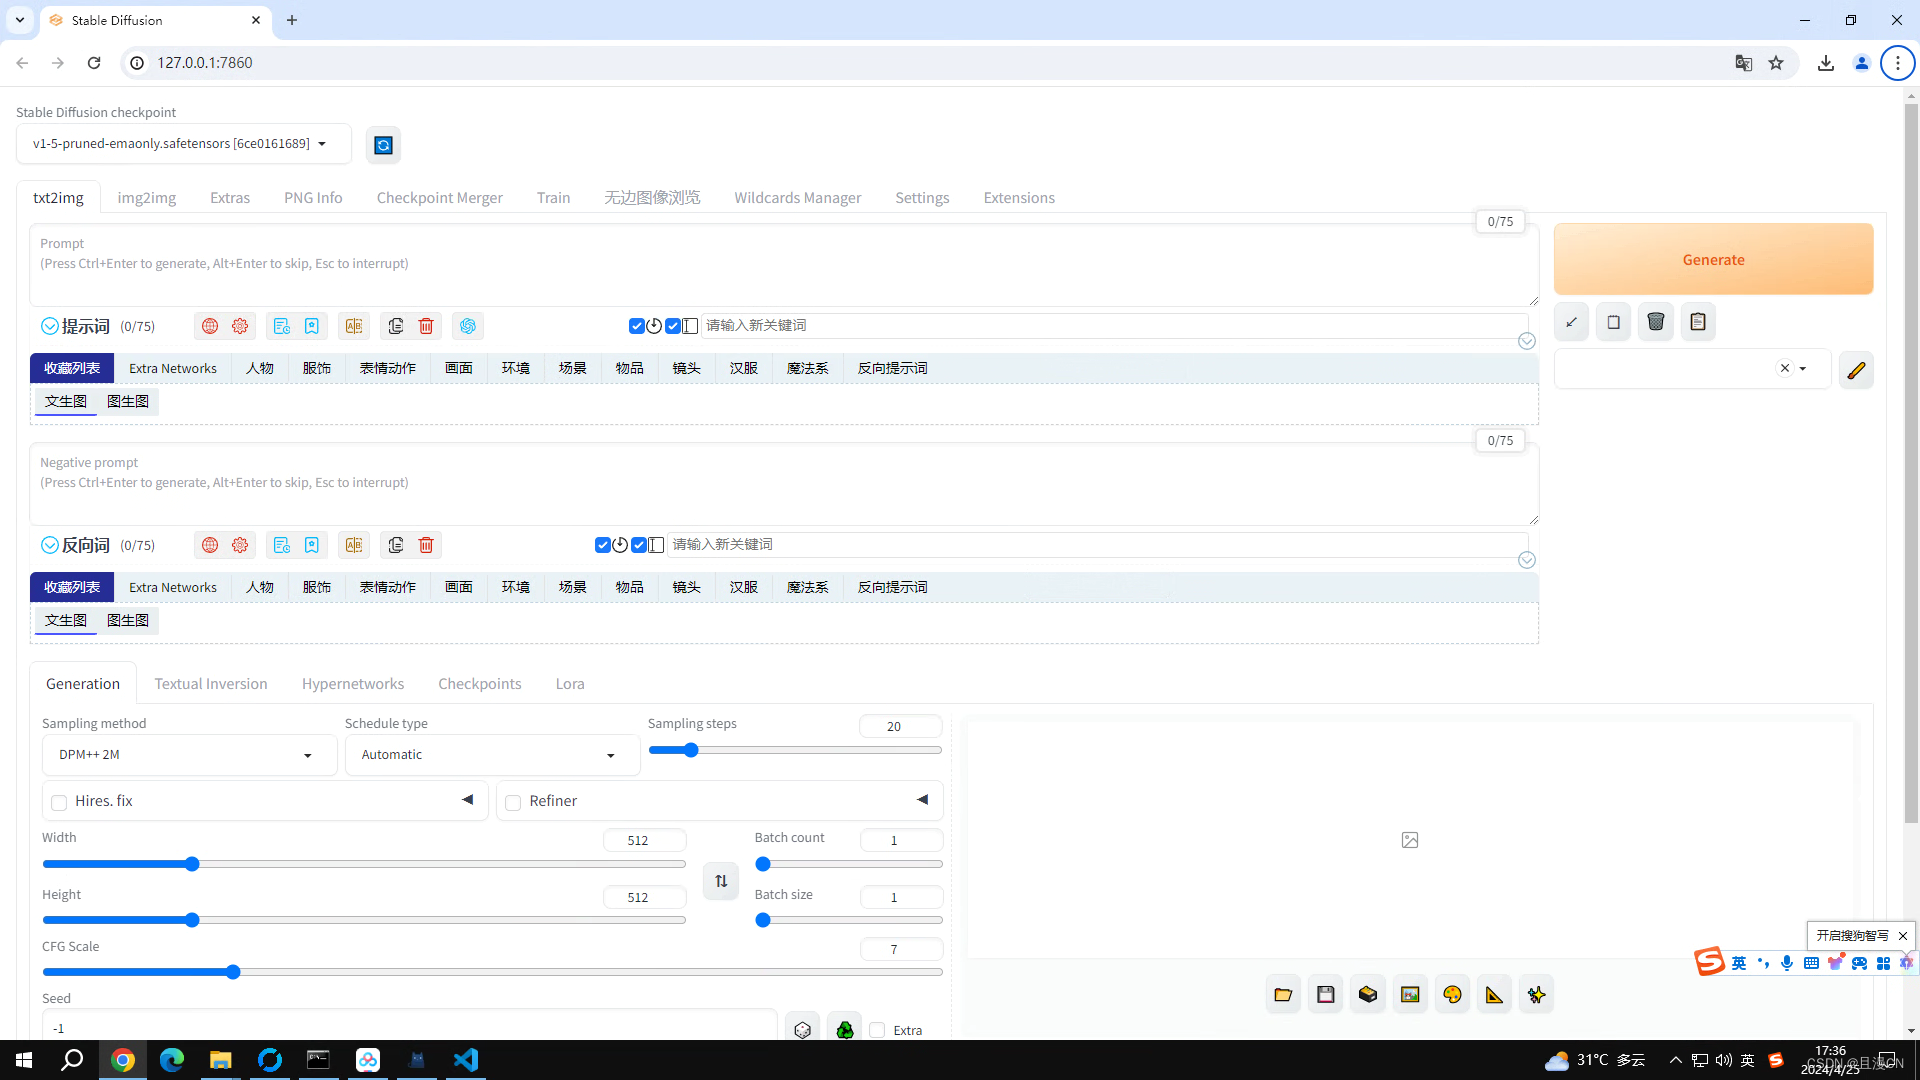Click the Generate button
The image size is (1920, 1080).
click(1714, 258)
